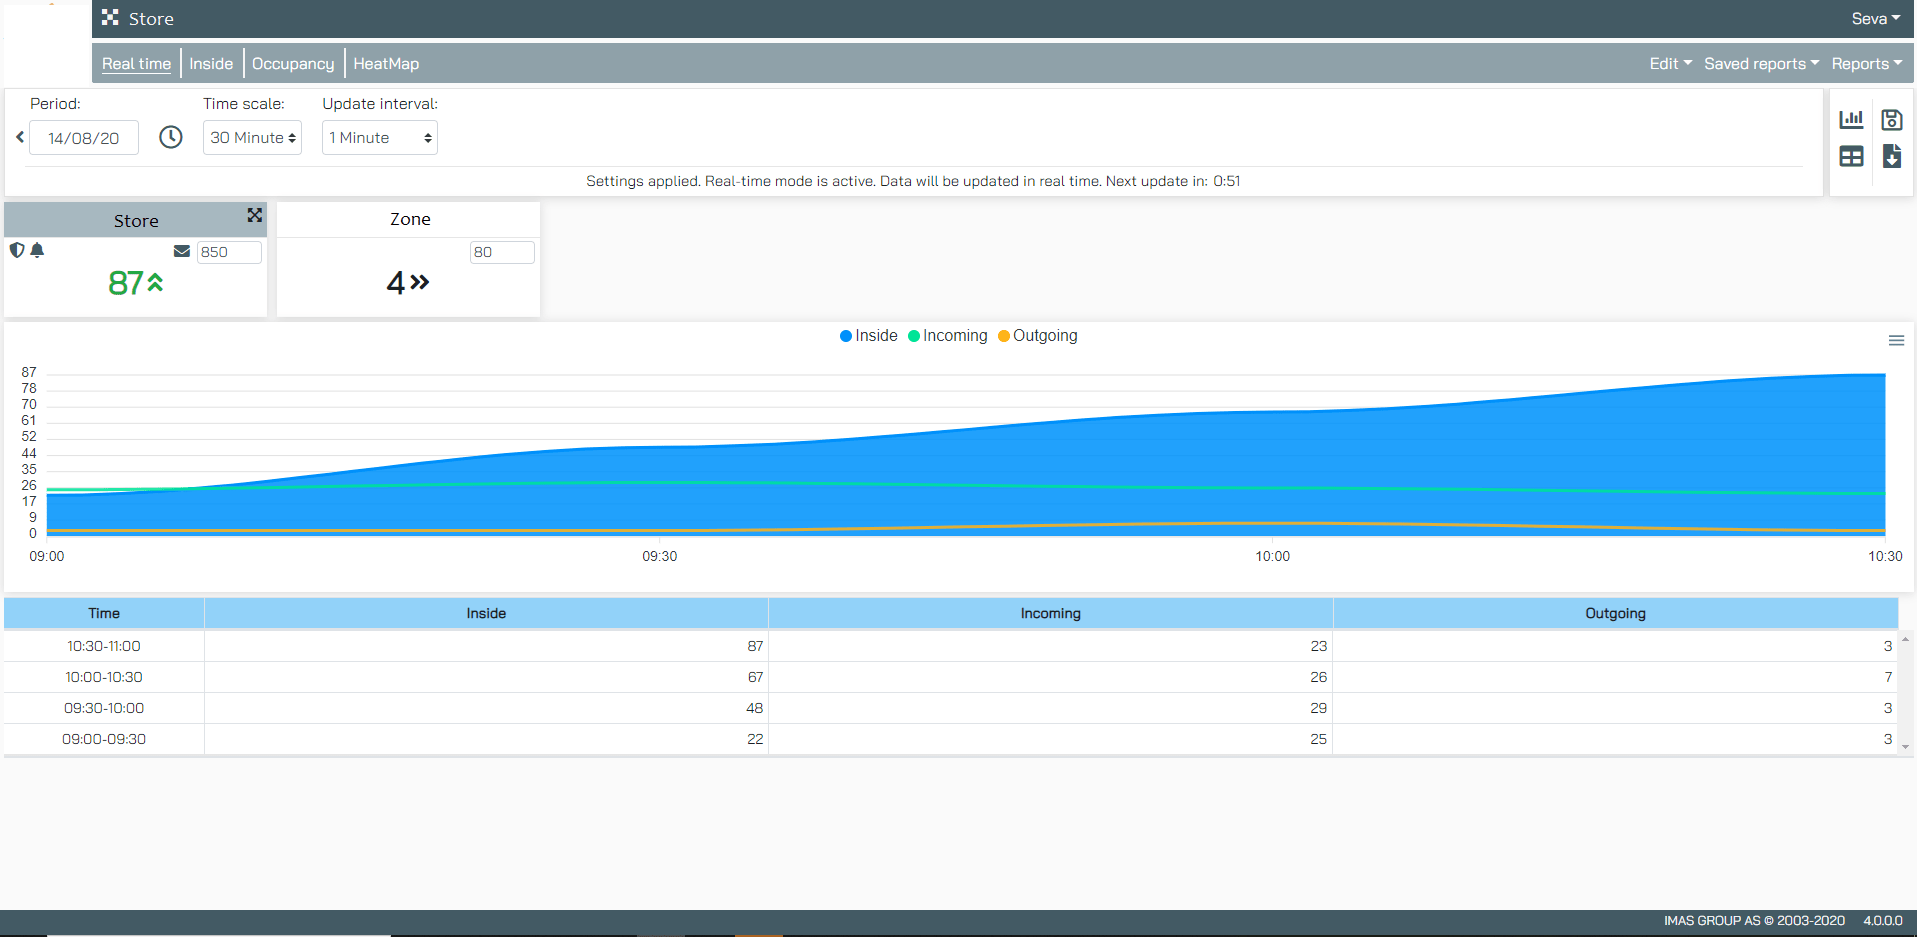Select the bar chart view icon
Image resolution: width=1917 pixels, height=937 pixels.
click(1852, 118)
